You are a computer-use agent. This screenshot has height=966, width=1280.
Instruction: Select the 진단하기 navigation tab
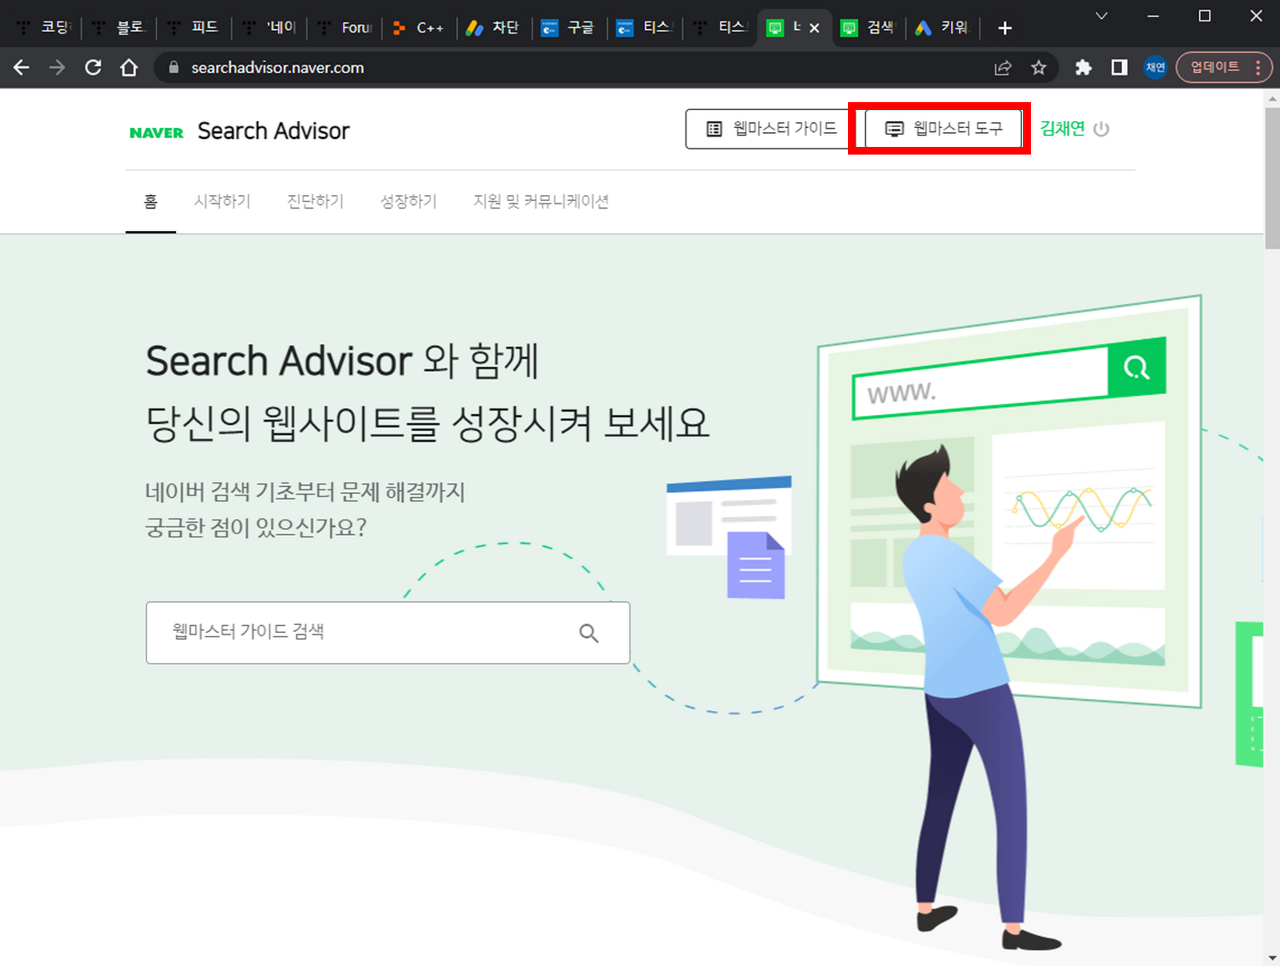click(315, 201)
